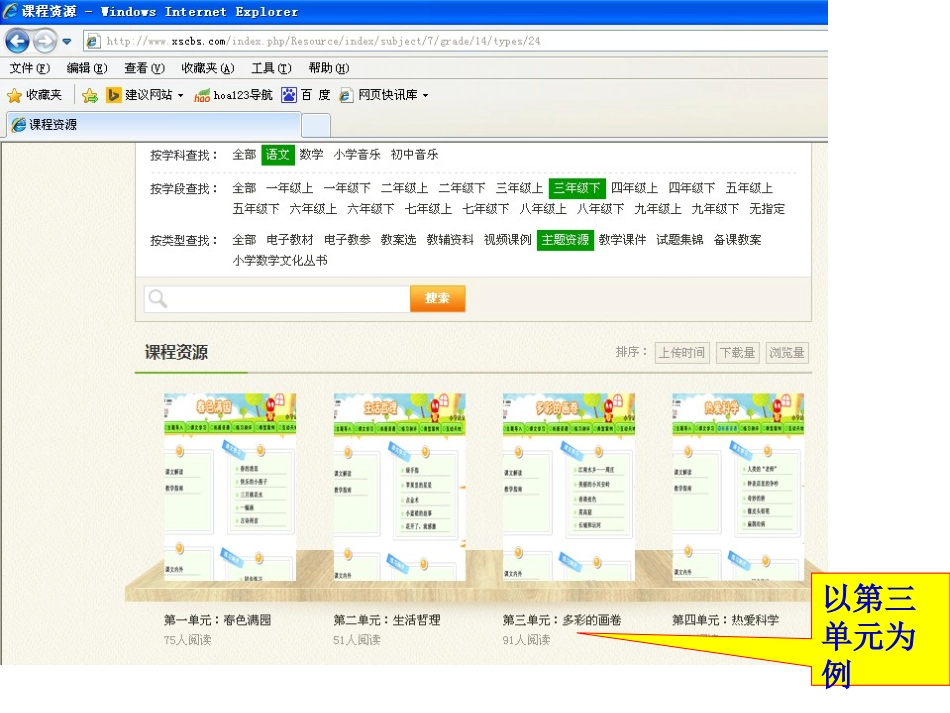Image resolution: width=950 pixels, height=713 pixels.
Task: Select 七年级上 grade filter
Action: click(x=428, y=209)
